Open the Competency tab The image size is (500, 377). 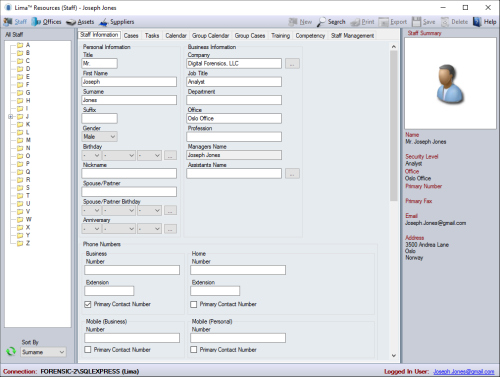click(x=310, y=36)
